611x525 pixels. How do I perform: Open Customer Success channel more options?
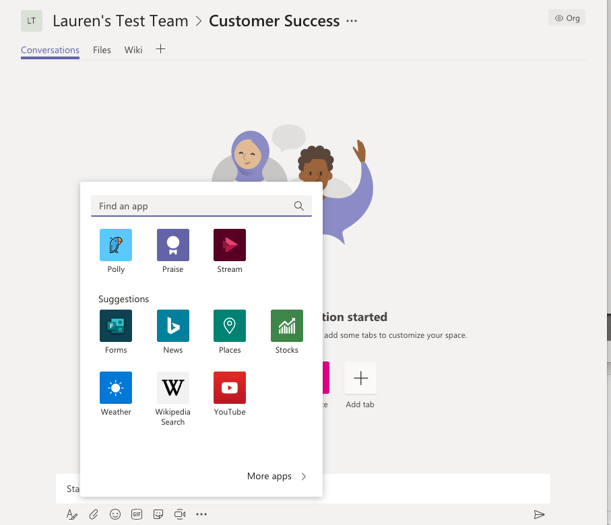[x=351, y=21]
